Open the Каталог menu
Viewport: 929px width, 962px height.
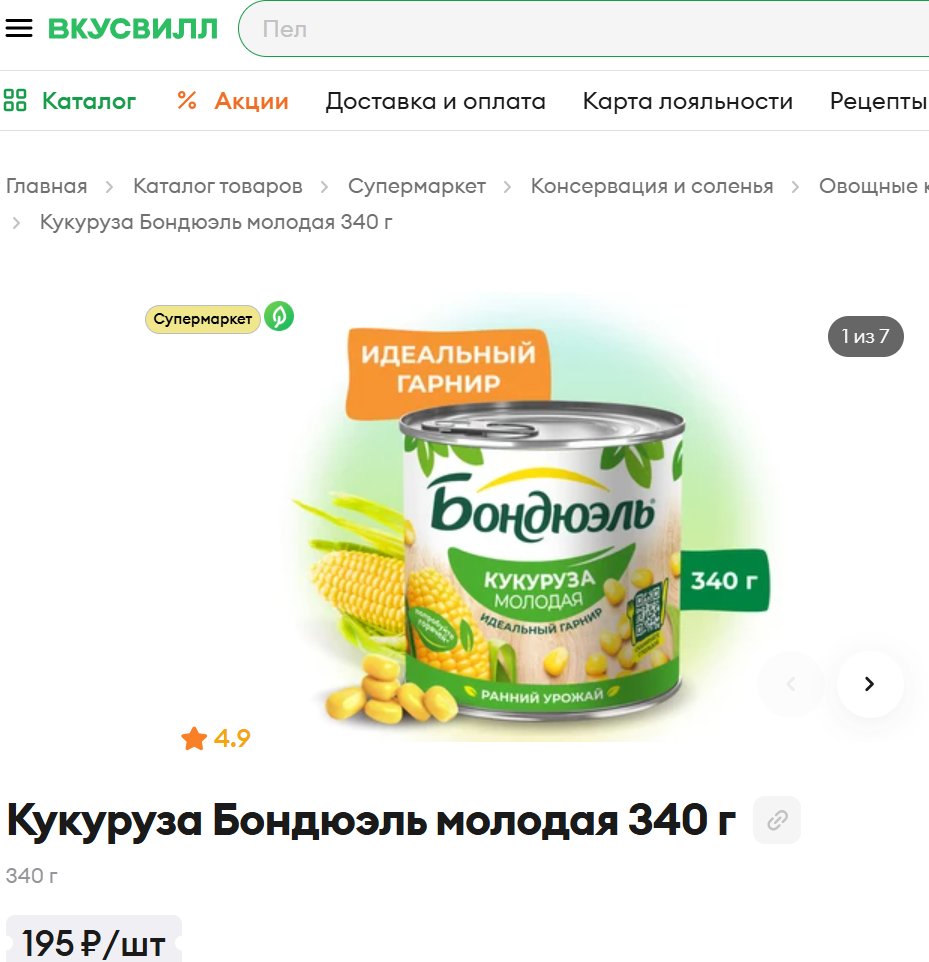tap(89, 101)
